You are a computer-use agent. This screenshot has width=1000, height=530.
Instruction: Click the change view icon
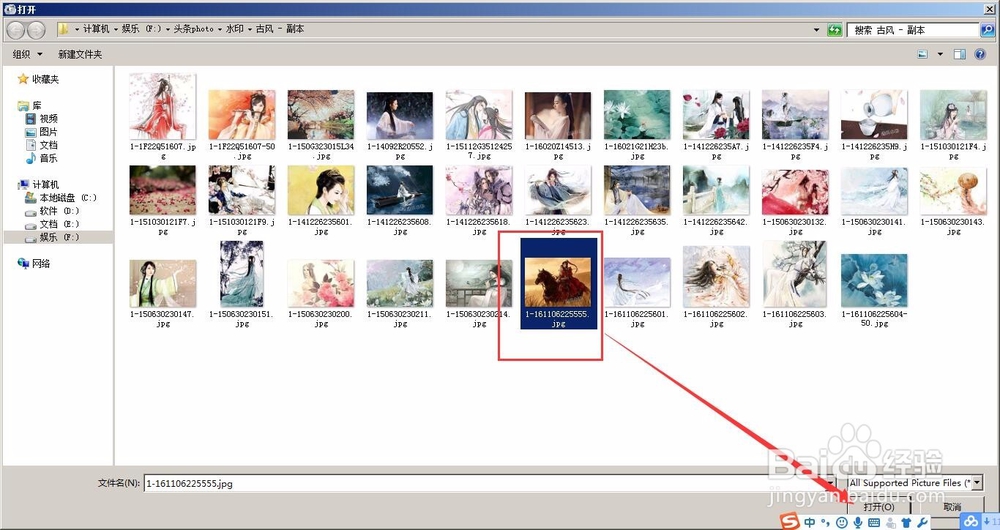922,54
